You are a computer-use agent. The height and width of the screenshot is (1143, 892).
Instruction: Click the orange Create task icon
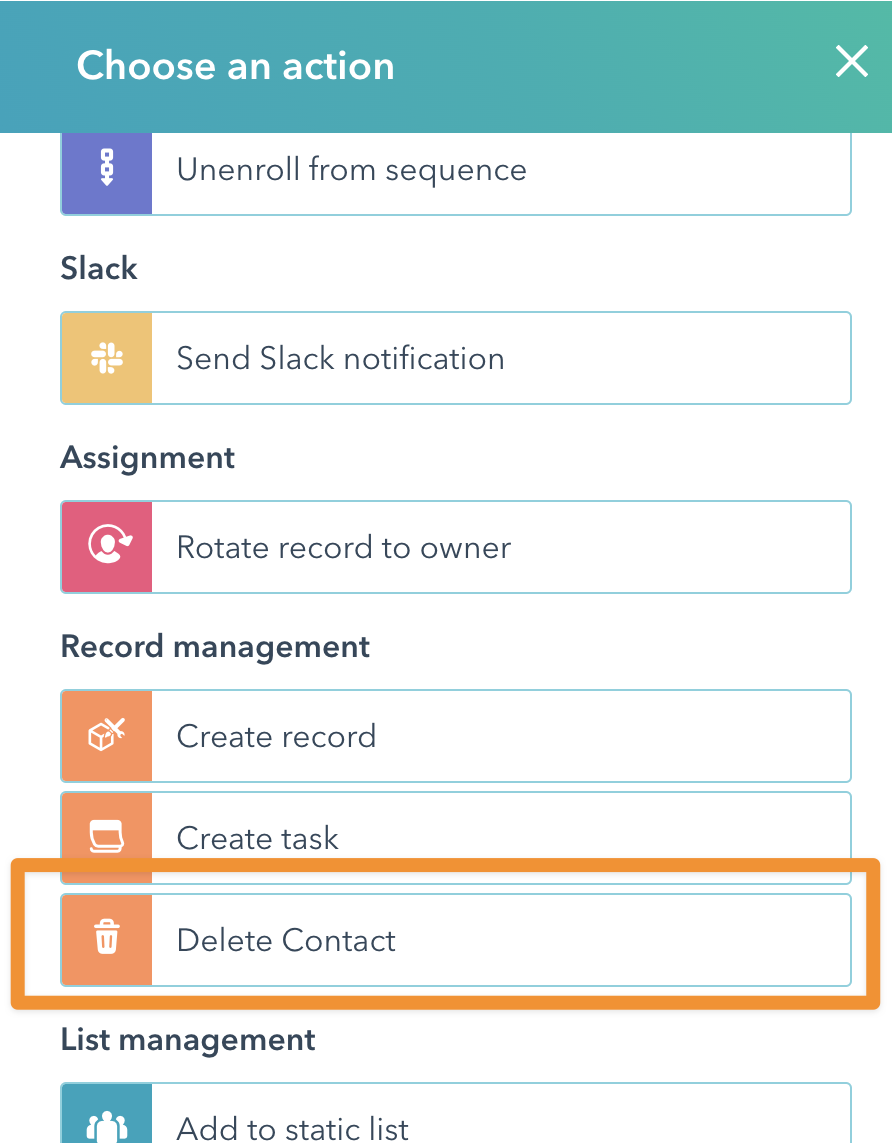pos(107,835)
